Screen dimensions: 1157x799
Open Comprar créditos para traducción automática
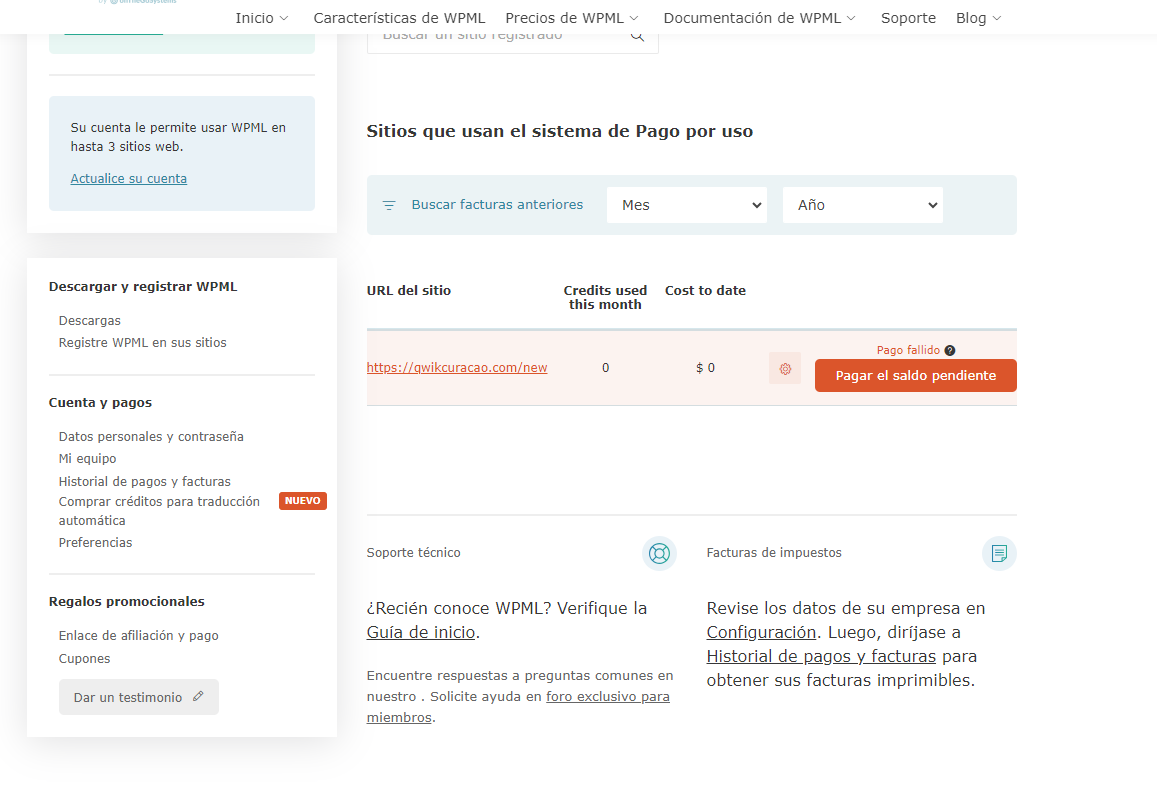tap(159, 511)
